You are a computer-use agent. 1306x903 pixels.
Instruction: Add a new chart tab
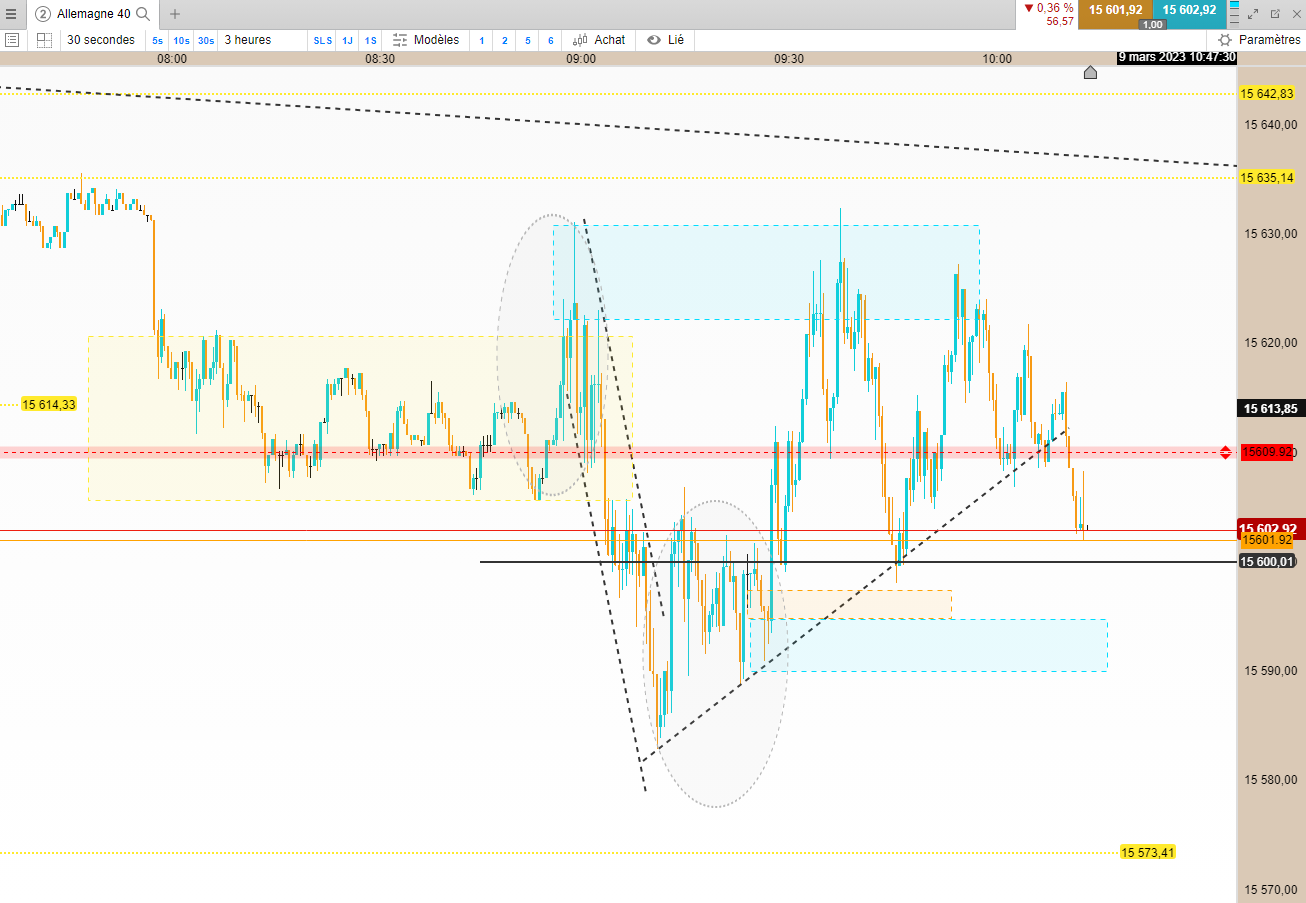175,14
